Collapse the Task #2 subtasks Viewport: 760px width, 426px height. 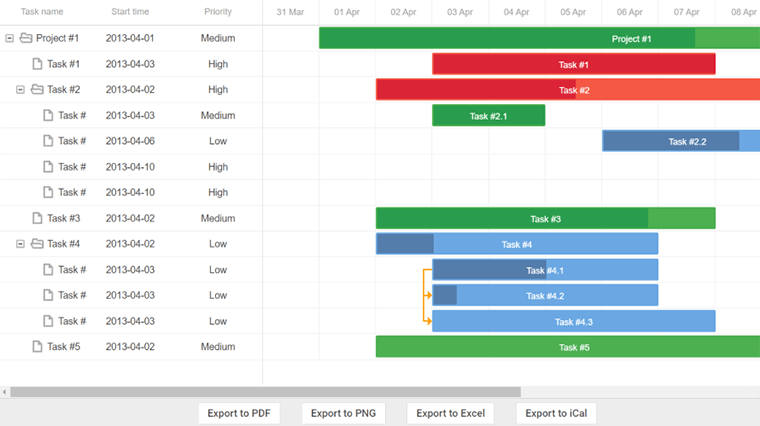click(21, 90)
